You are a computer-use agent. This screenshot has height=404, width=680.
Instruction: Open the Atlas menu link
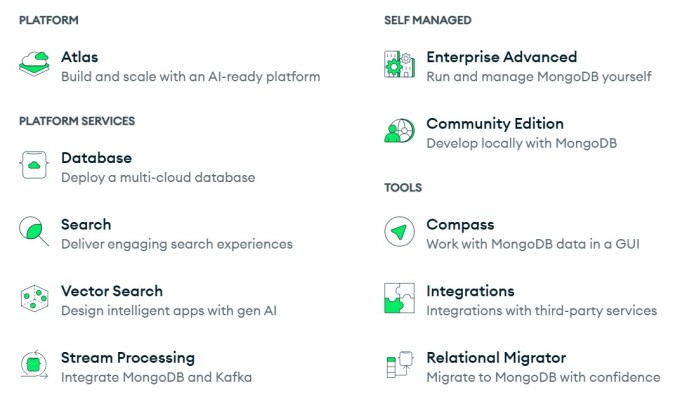[80, 57]
